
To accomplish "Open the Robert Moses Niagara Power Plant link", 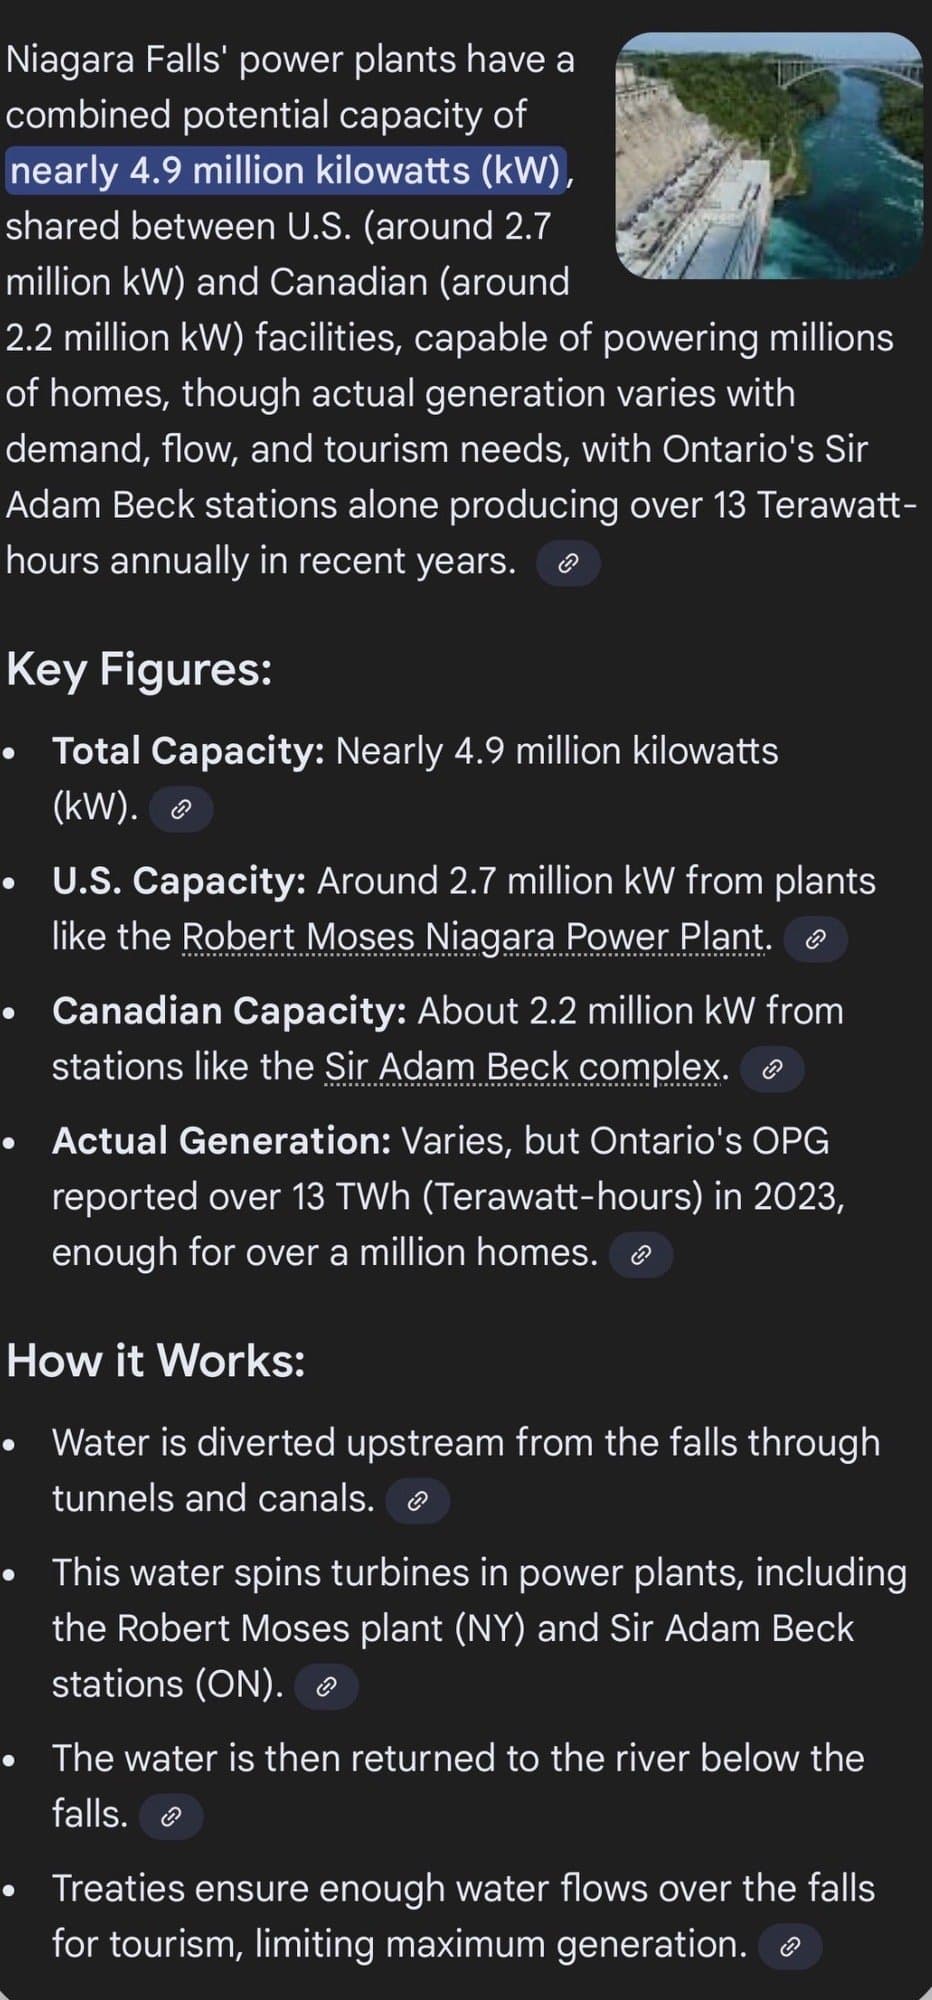I will pos(475,938).
